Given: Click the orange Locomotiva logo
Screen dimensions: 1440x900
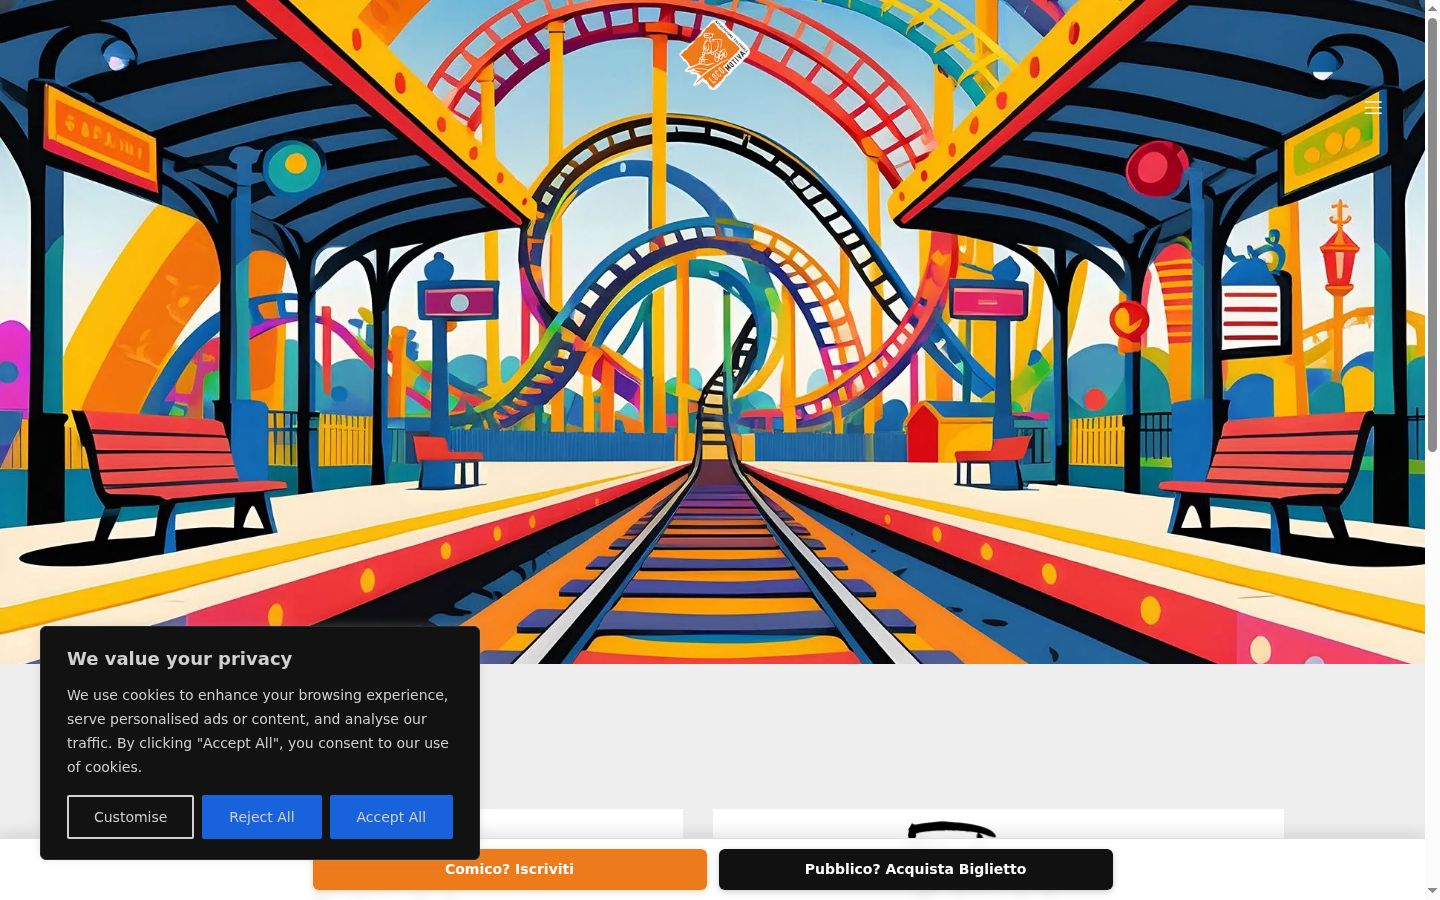Looking at the screenshot, I should click(x=714, y=55).
